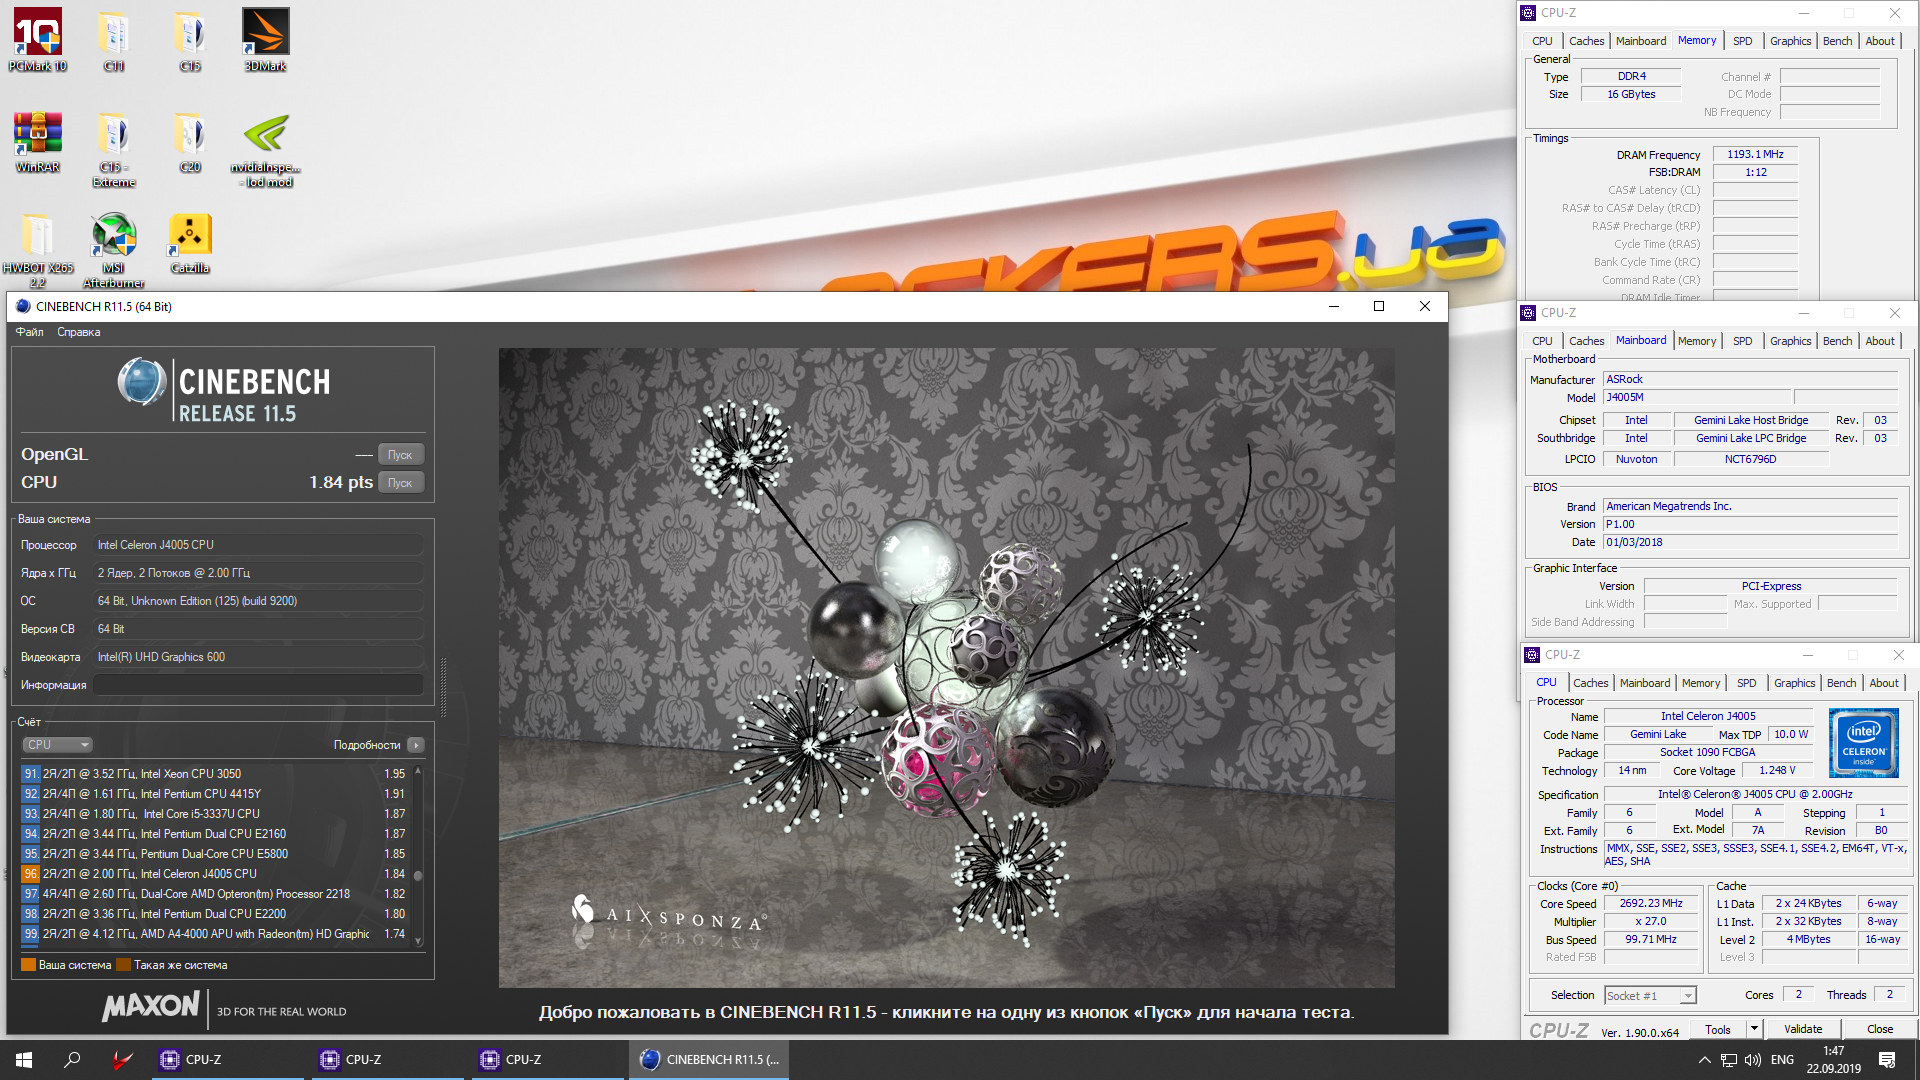Click the CPU-Z Validate button

(1803, 1029)
